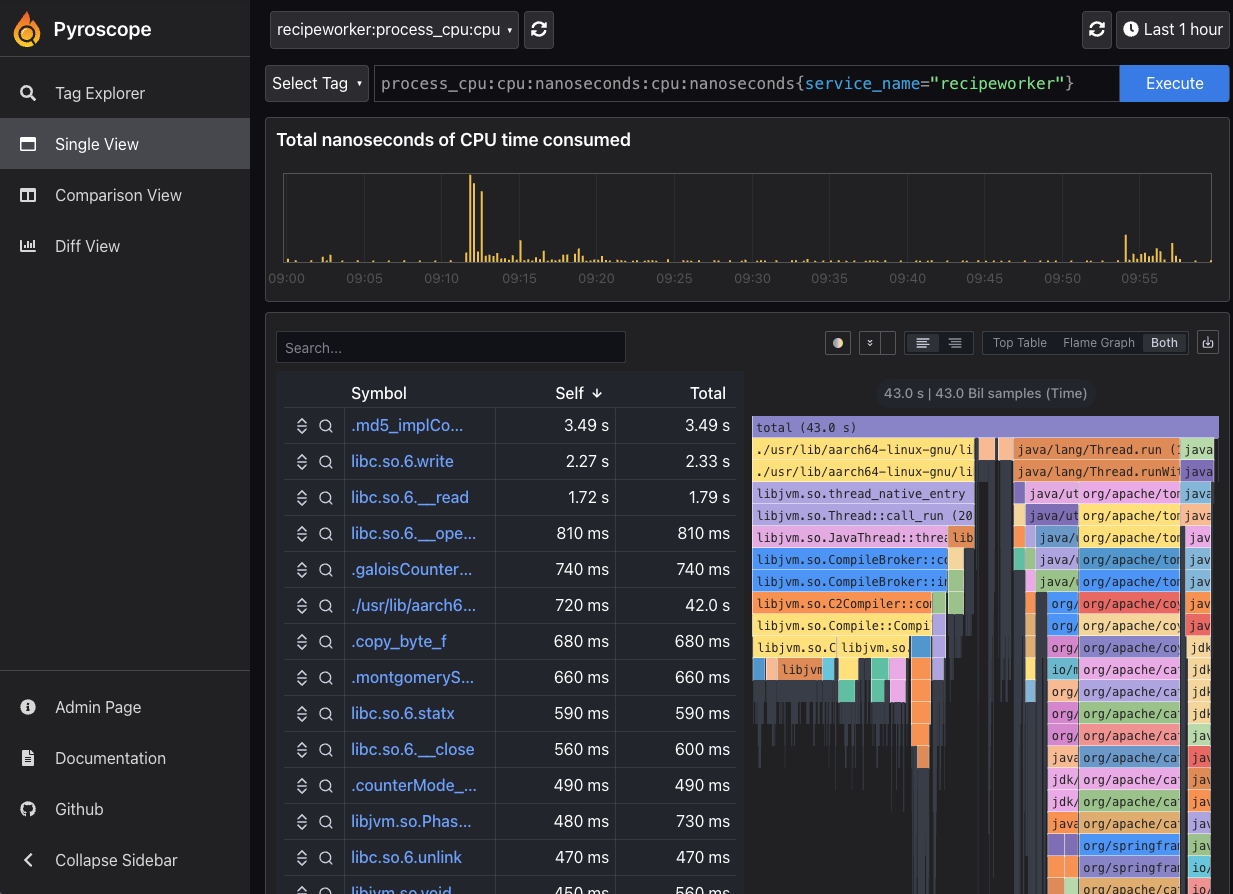The width and height of the screenshot is (1233, 894).
Task: Click sandwich arrows icon for .galoisCounter row
Action: tap(302, 570)
